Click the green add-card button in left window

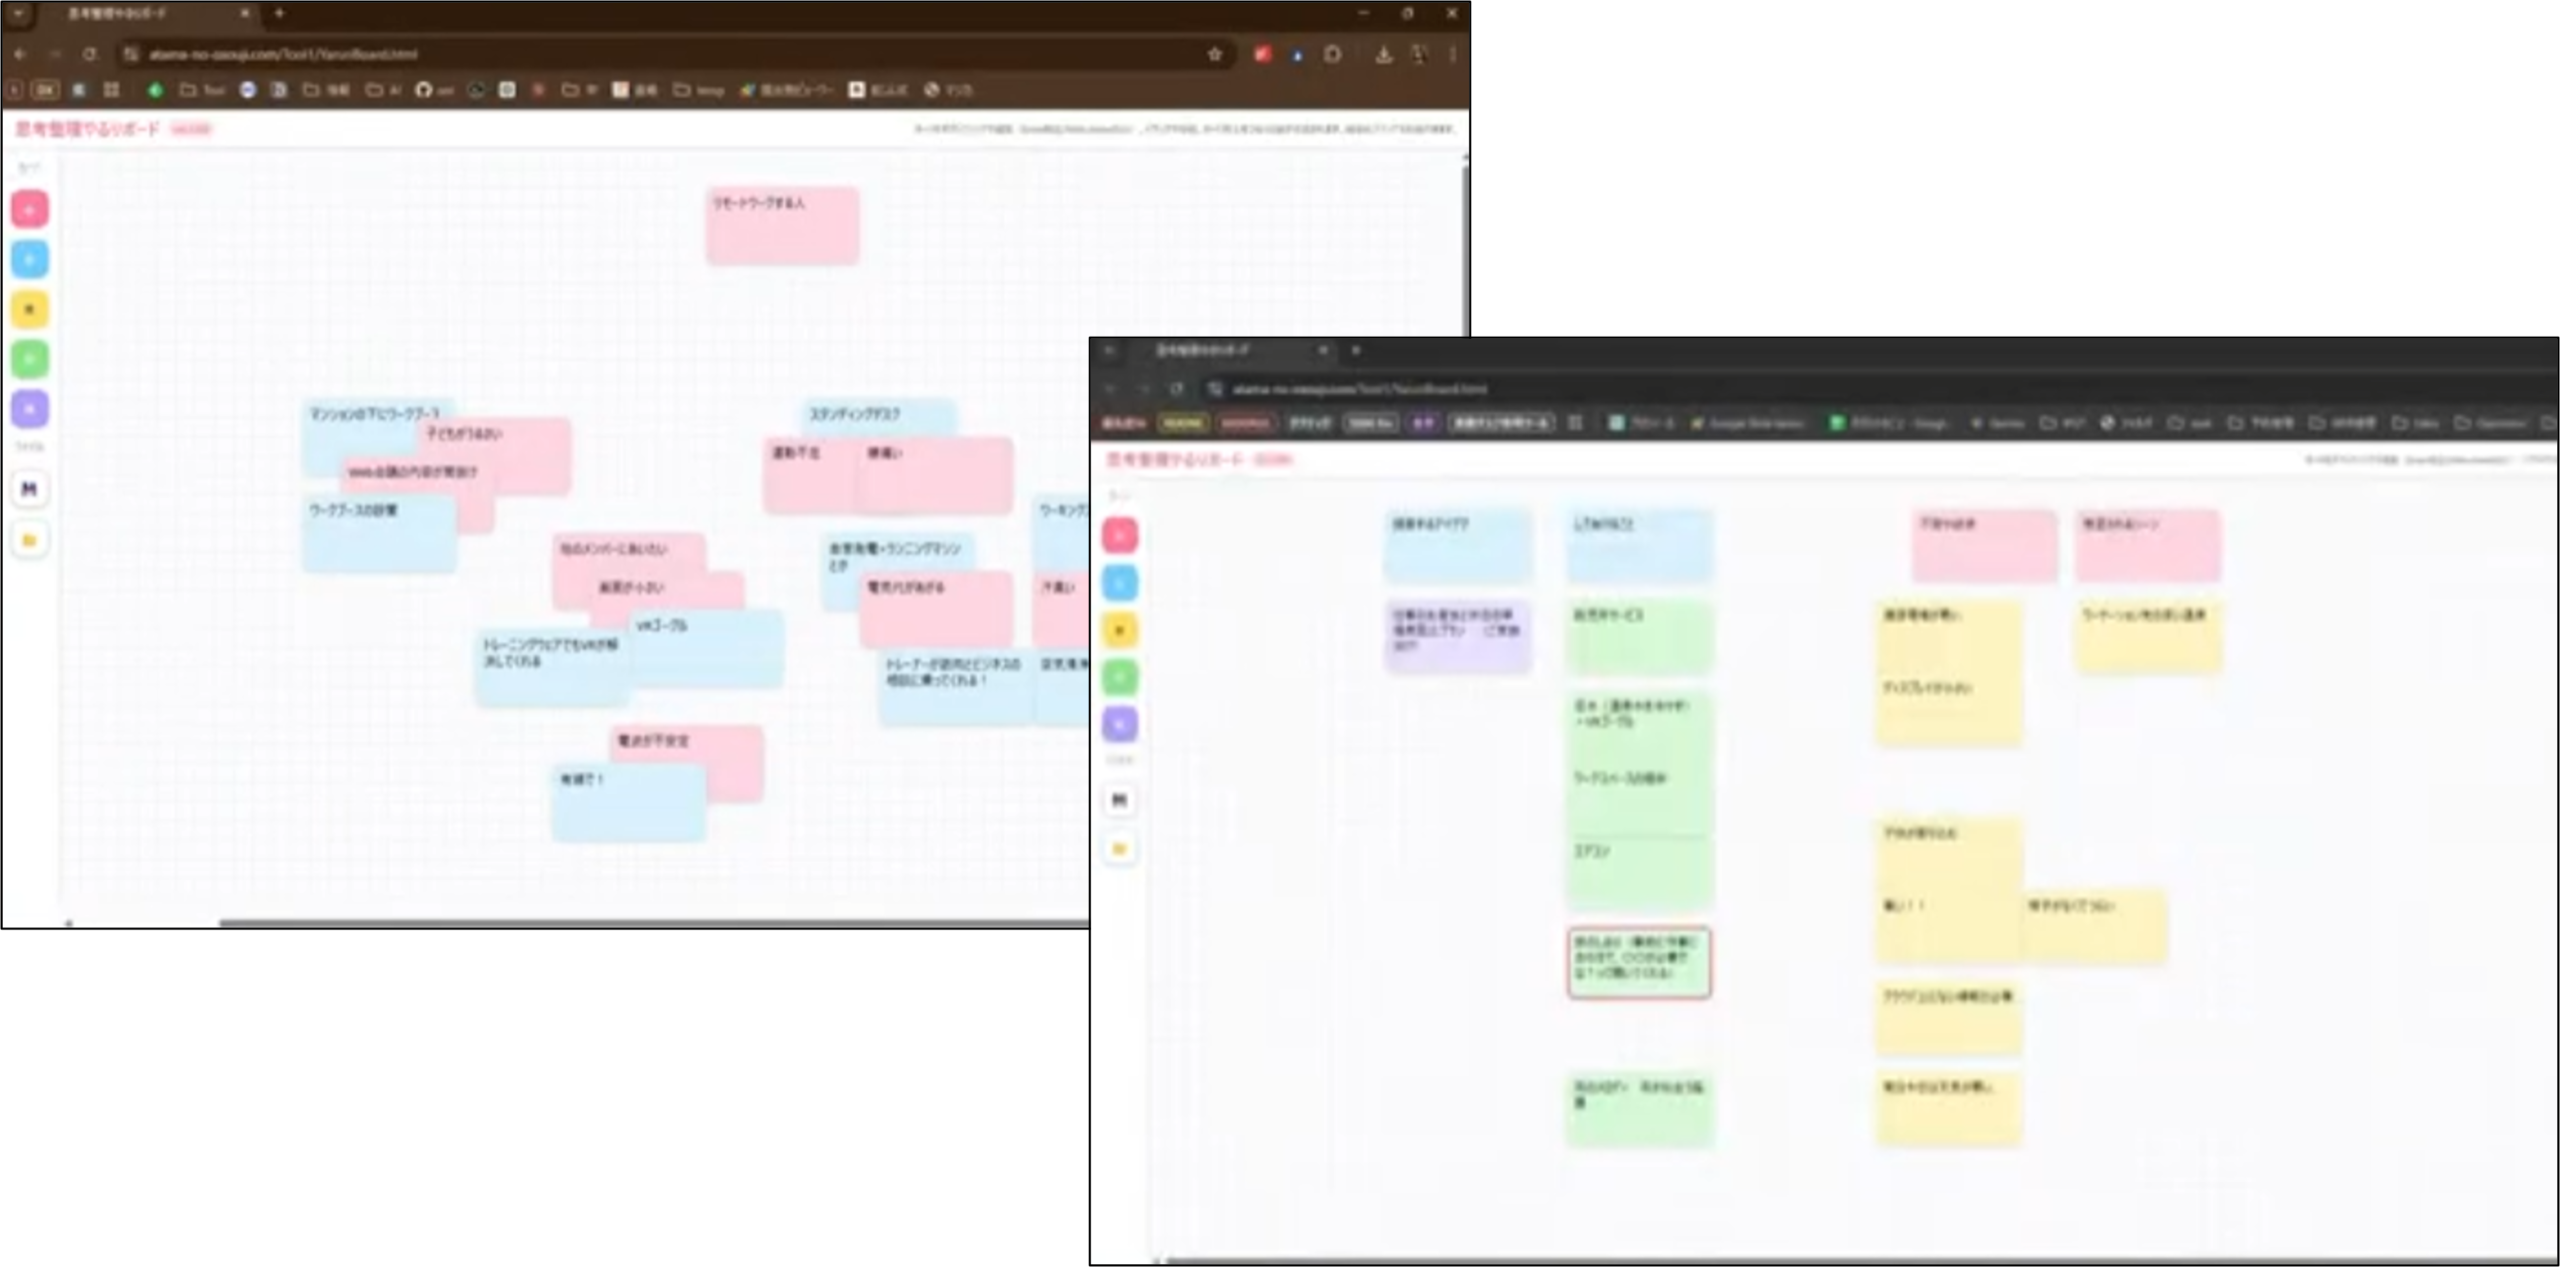(30, 359)
